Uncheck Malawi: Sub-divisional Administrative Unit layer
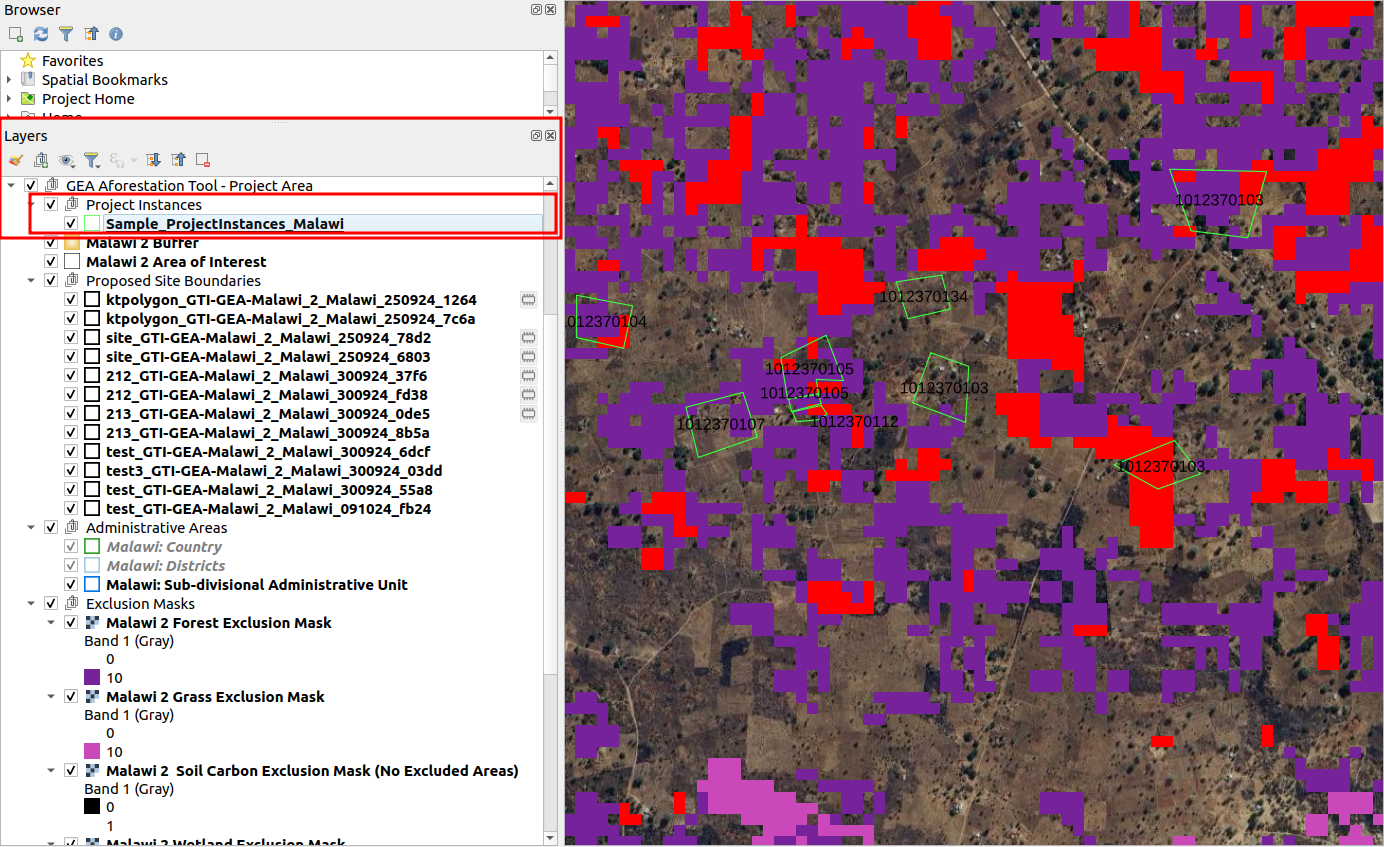Screen dimensions: 1384x847 71,585
